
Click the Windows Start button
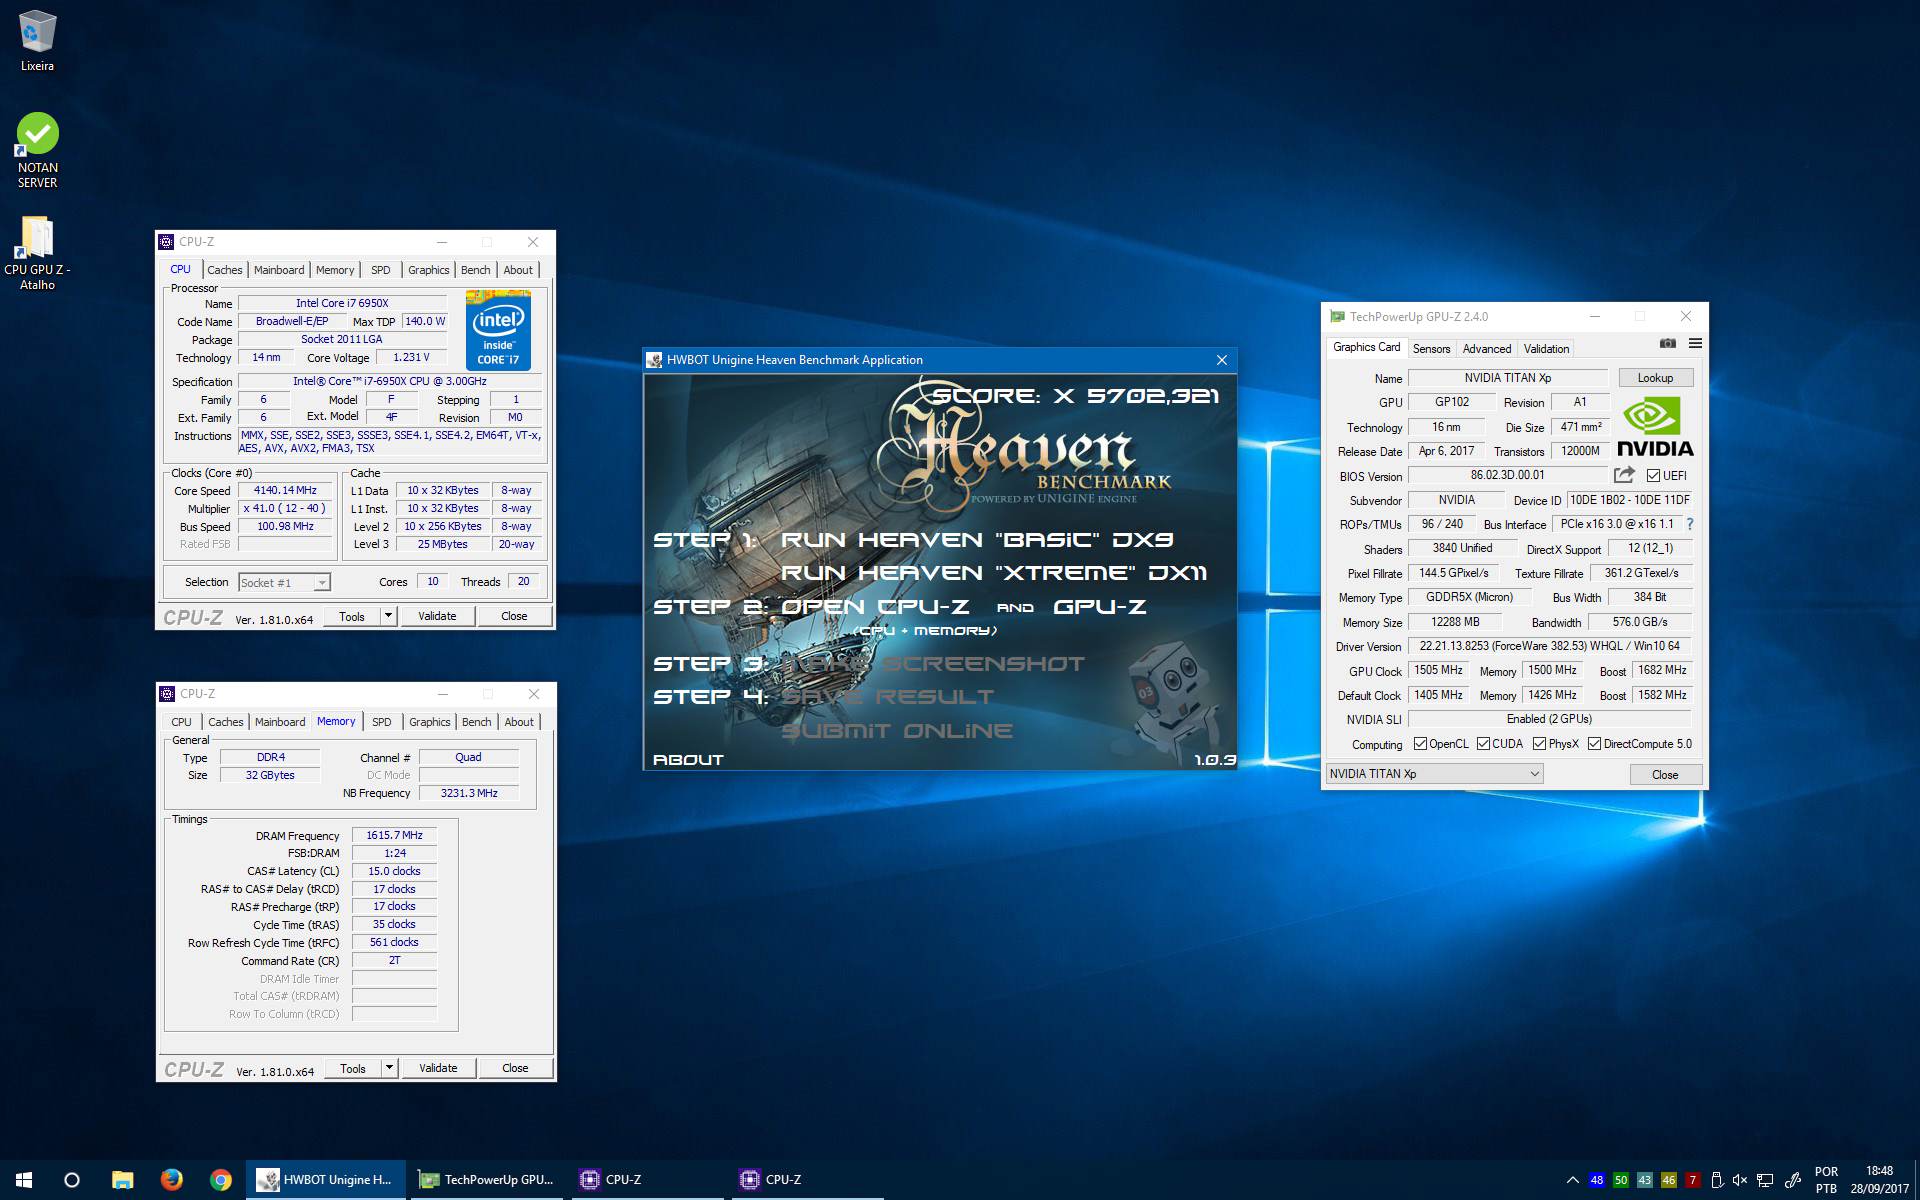coord(24,1180)
